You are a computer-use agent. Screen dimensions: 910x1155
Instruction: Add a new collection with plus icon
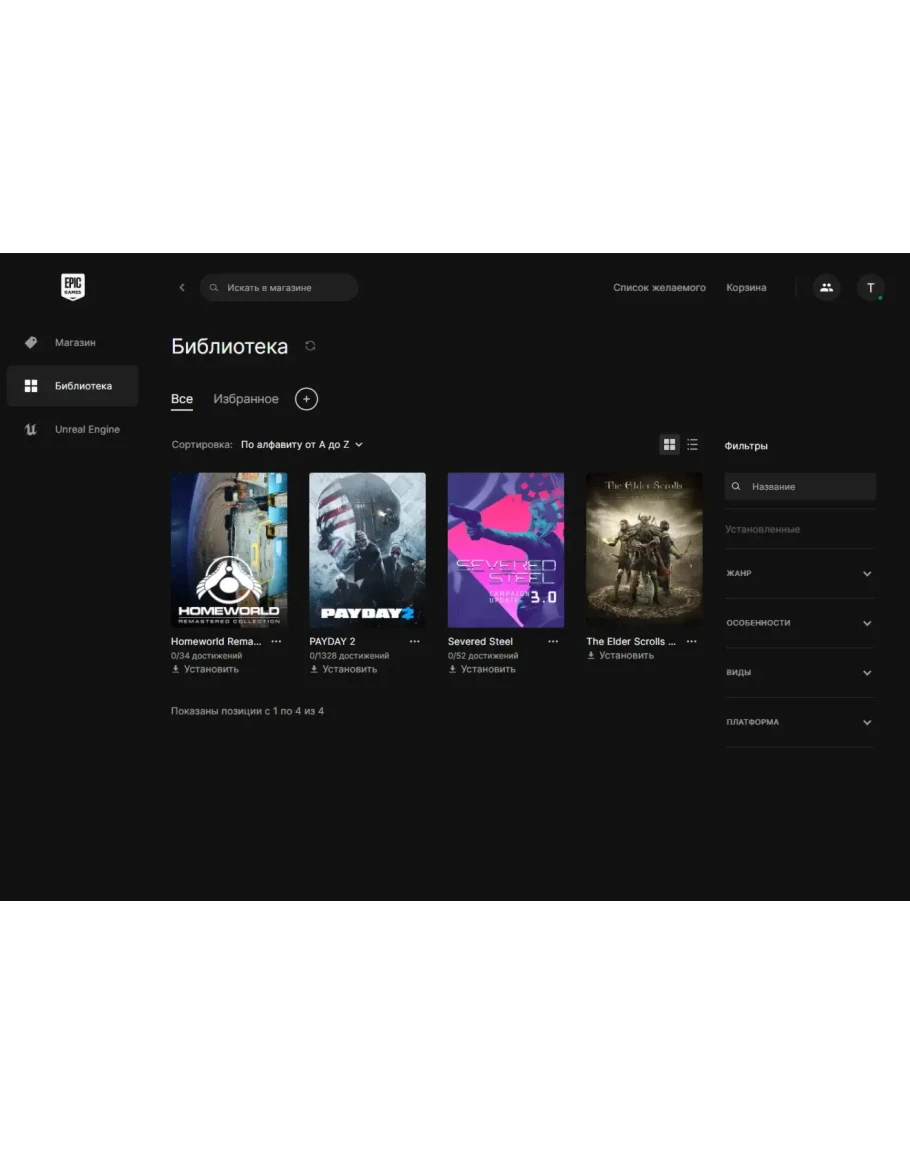306,399
